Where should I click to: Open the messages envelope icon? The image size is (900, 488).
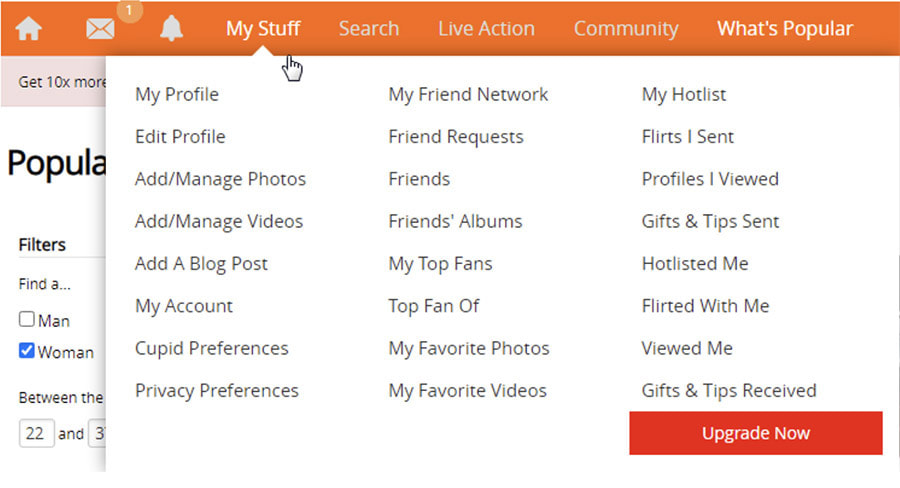100,29
